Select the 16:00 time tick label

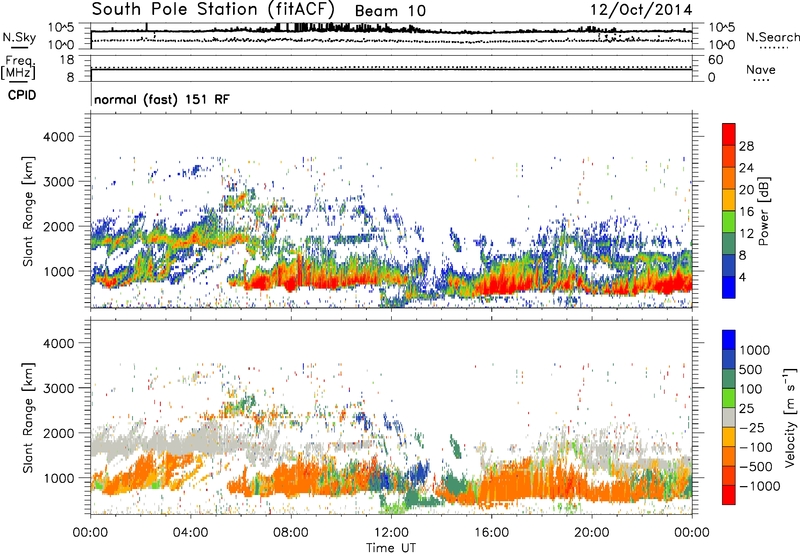[x=491, y=533]
